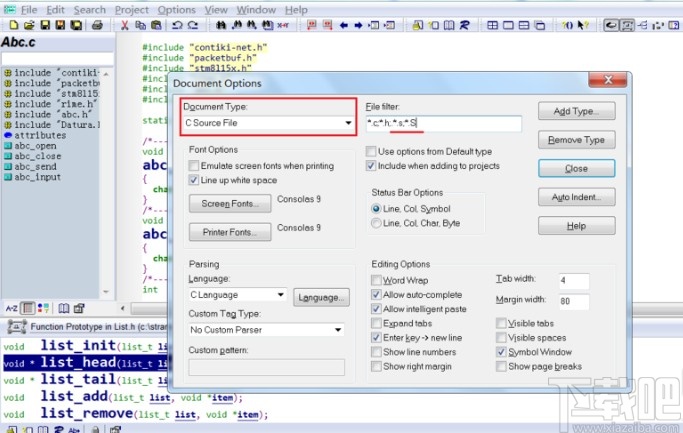The width and height of the screenshot is (683, 433).
Task: Click the Screen Fonts button
Action: [230, 203]
